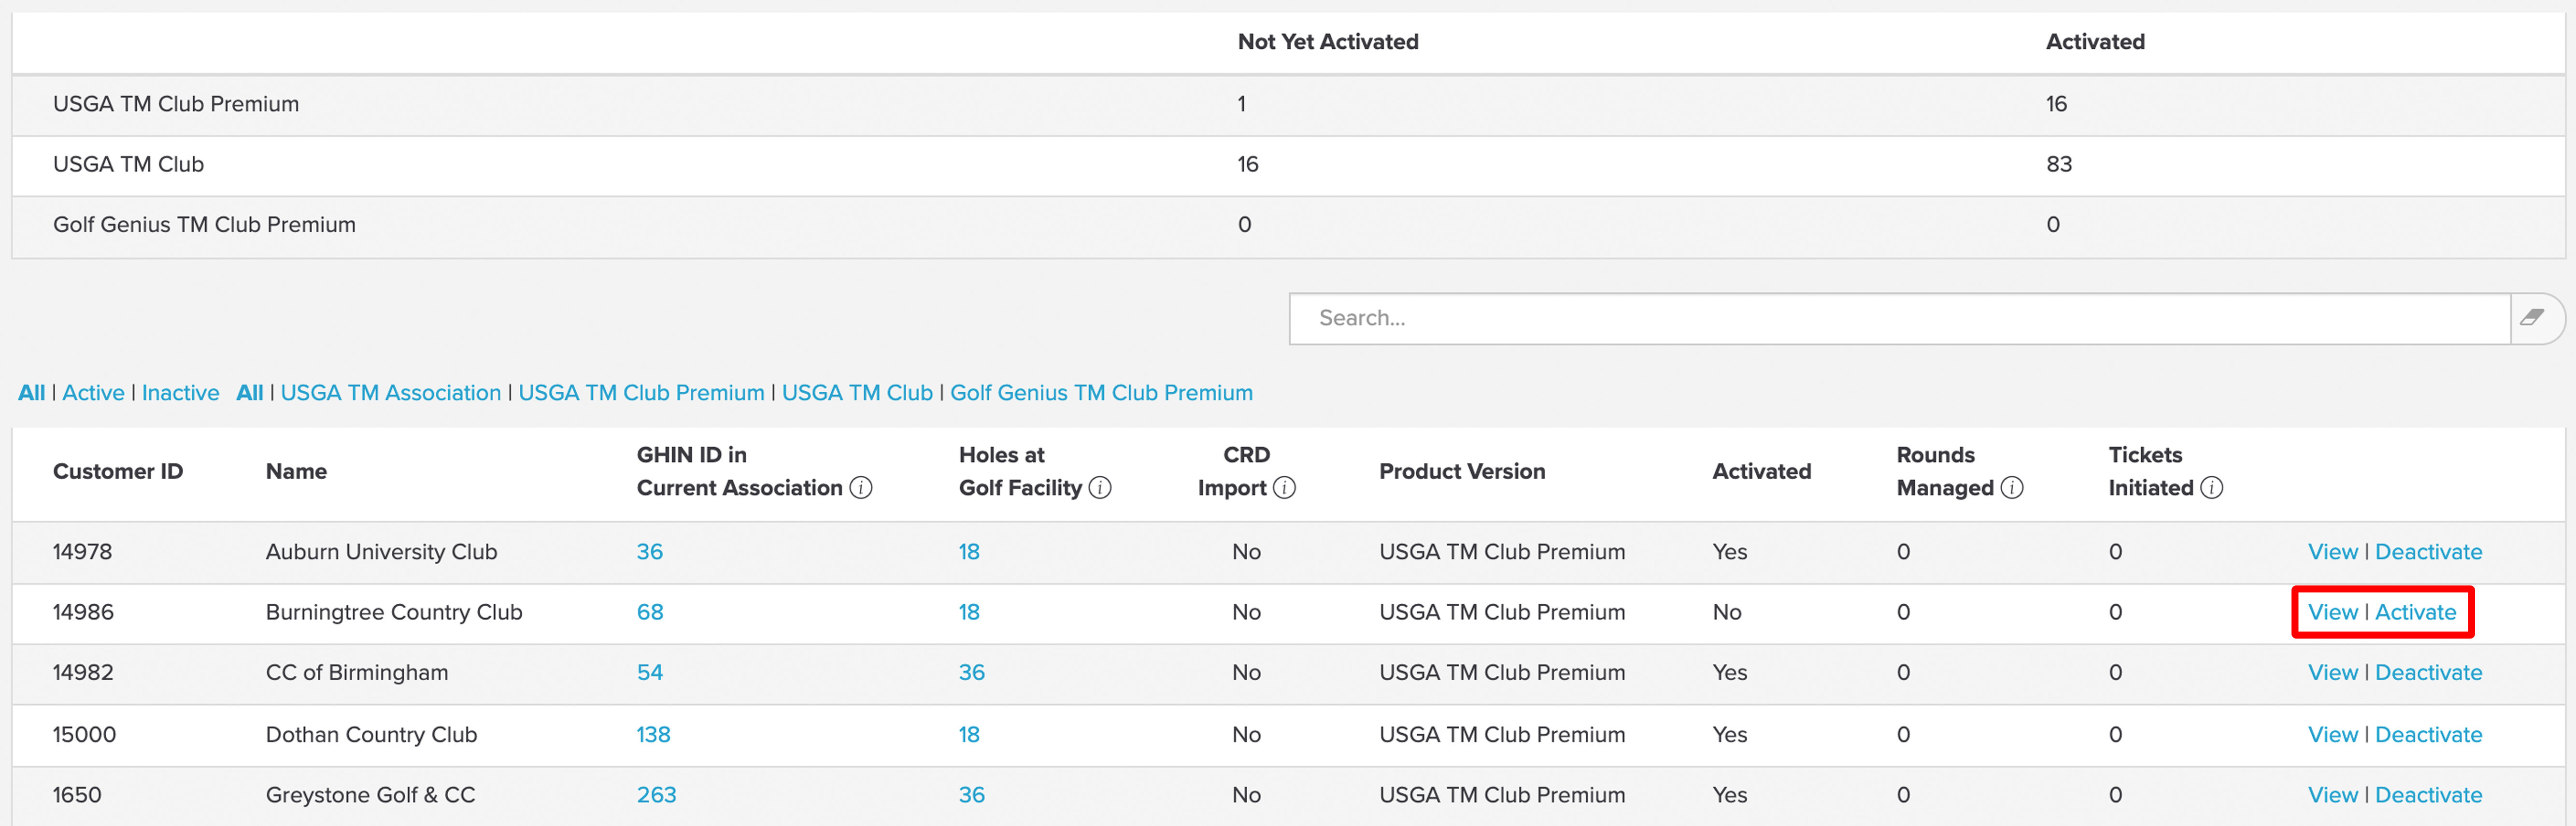View Auburn University Club details

(2332, 552)
